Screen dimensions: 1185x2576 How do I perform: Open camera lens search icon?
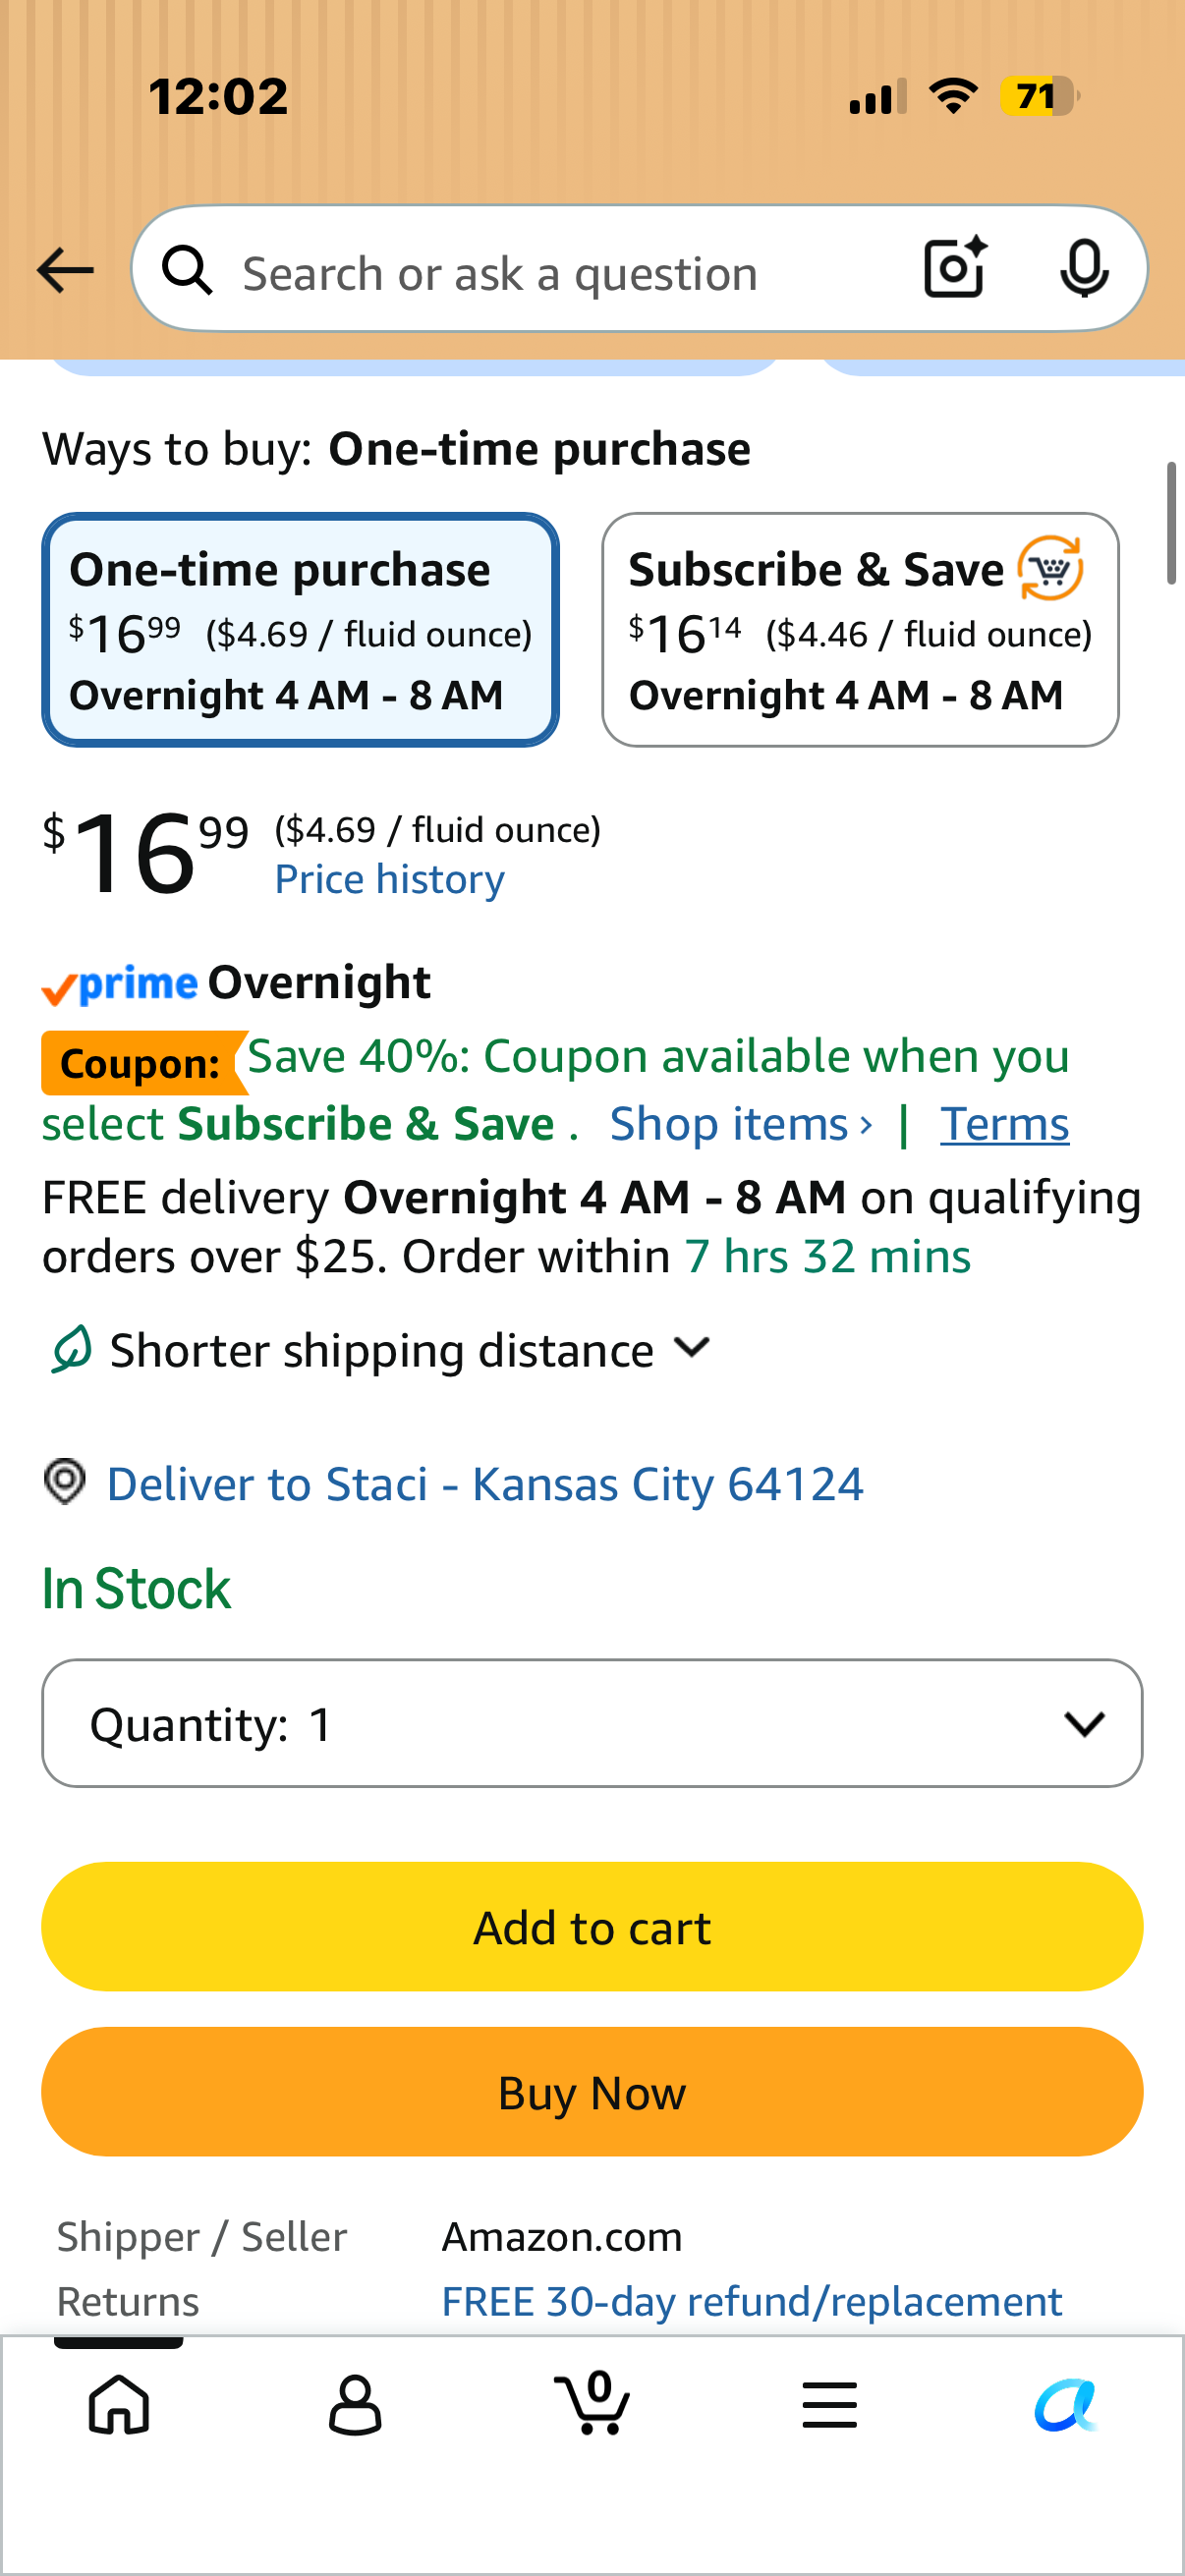tap(956, 268)
